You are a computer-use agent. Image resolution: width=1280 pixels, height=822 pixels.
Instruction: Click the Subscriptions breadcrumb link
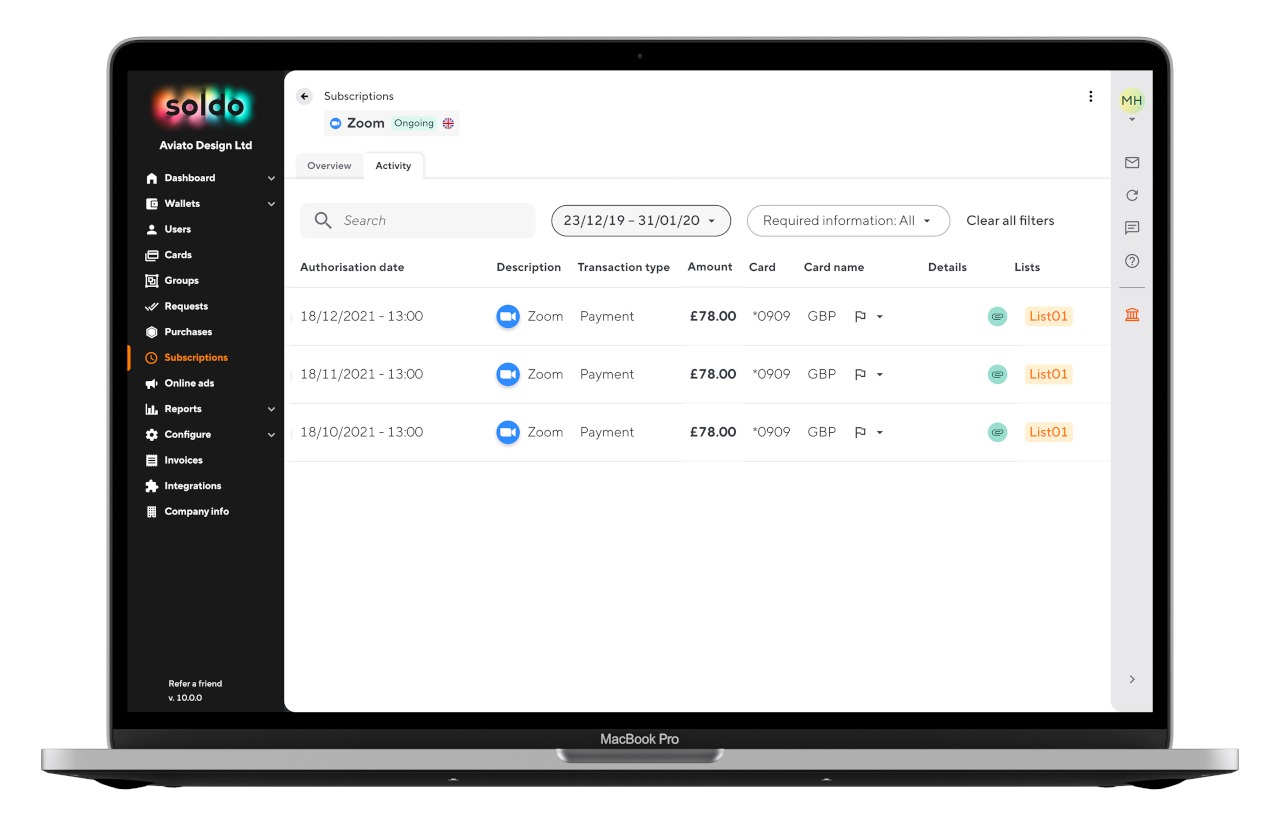(359, 96)
